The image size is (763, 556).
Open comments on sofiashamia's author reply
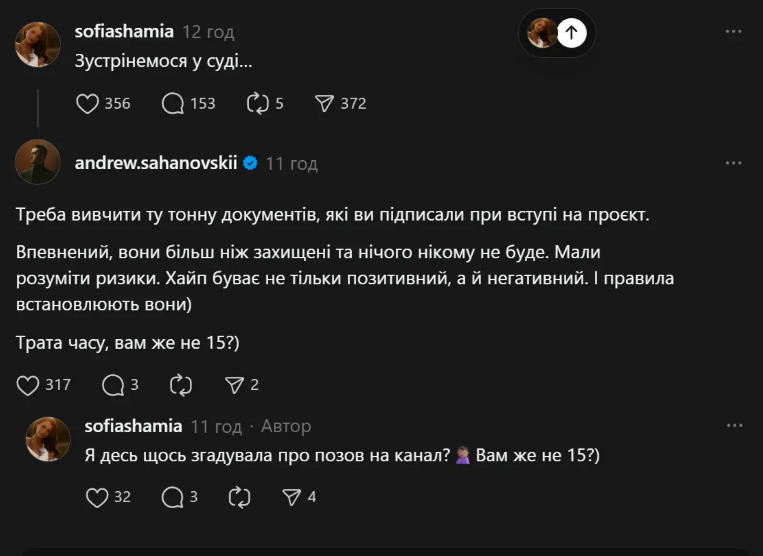point(172,497)
